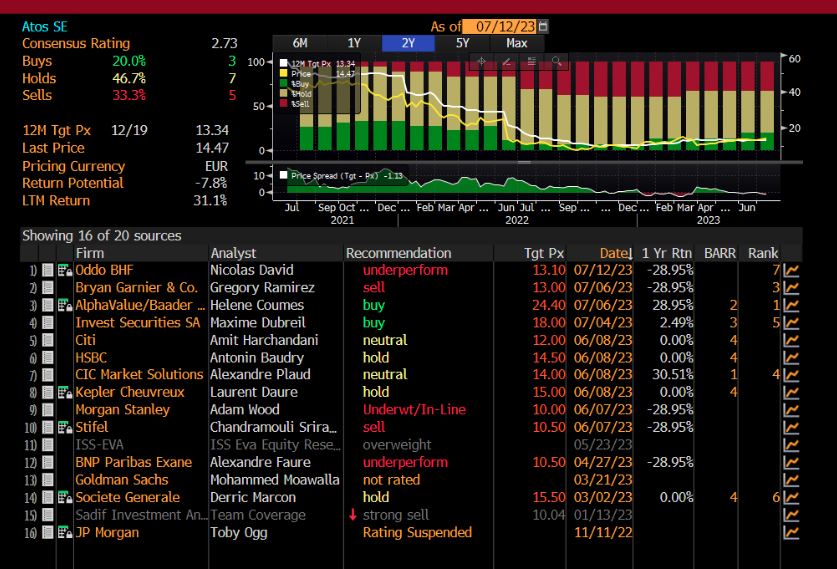
Task: Click target price 24.40 for AlphaValue/Baader
Action: pyautogui.click(x=549, y=306)
